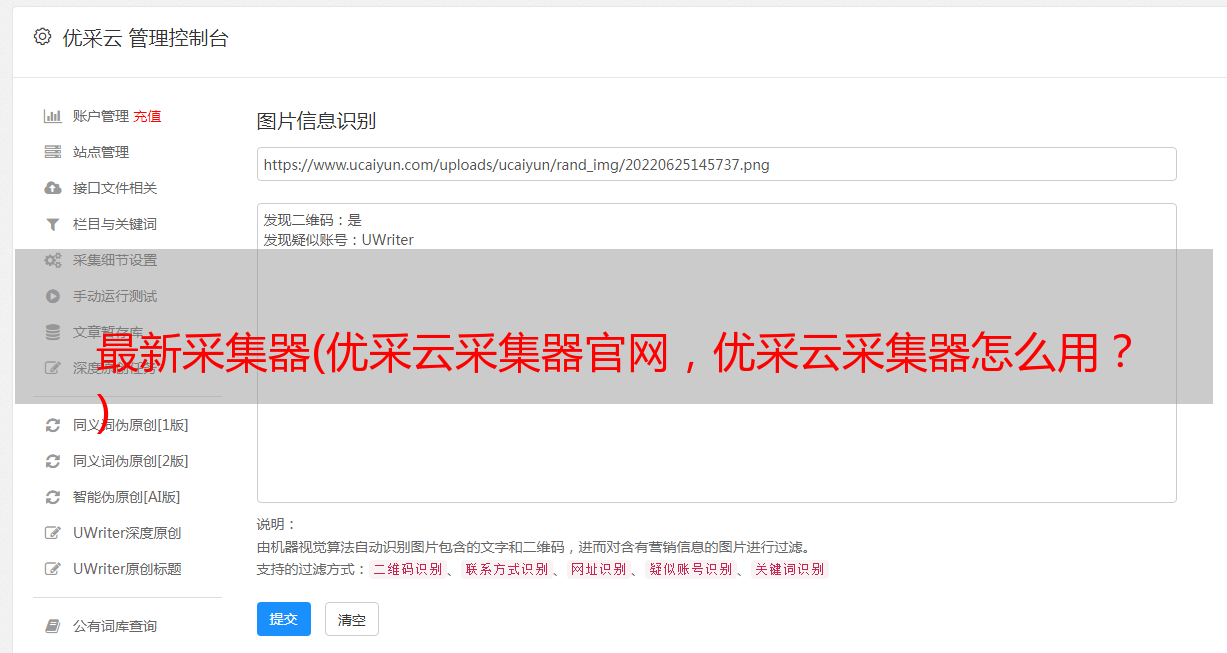1227x653 pixels.
Task: Click the 栏目与关键词 filter icon
Action: pyautogui.click(x=53, y=224)
